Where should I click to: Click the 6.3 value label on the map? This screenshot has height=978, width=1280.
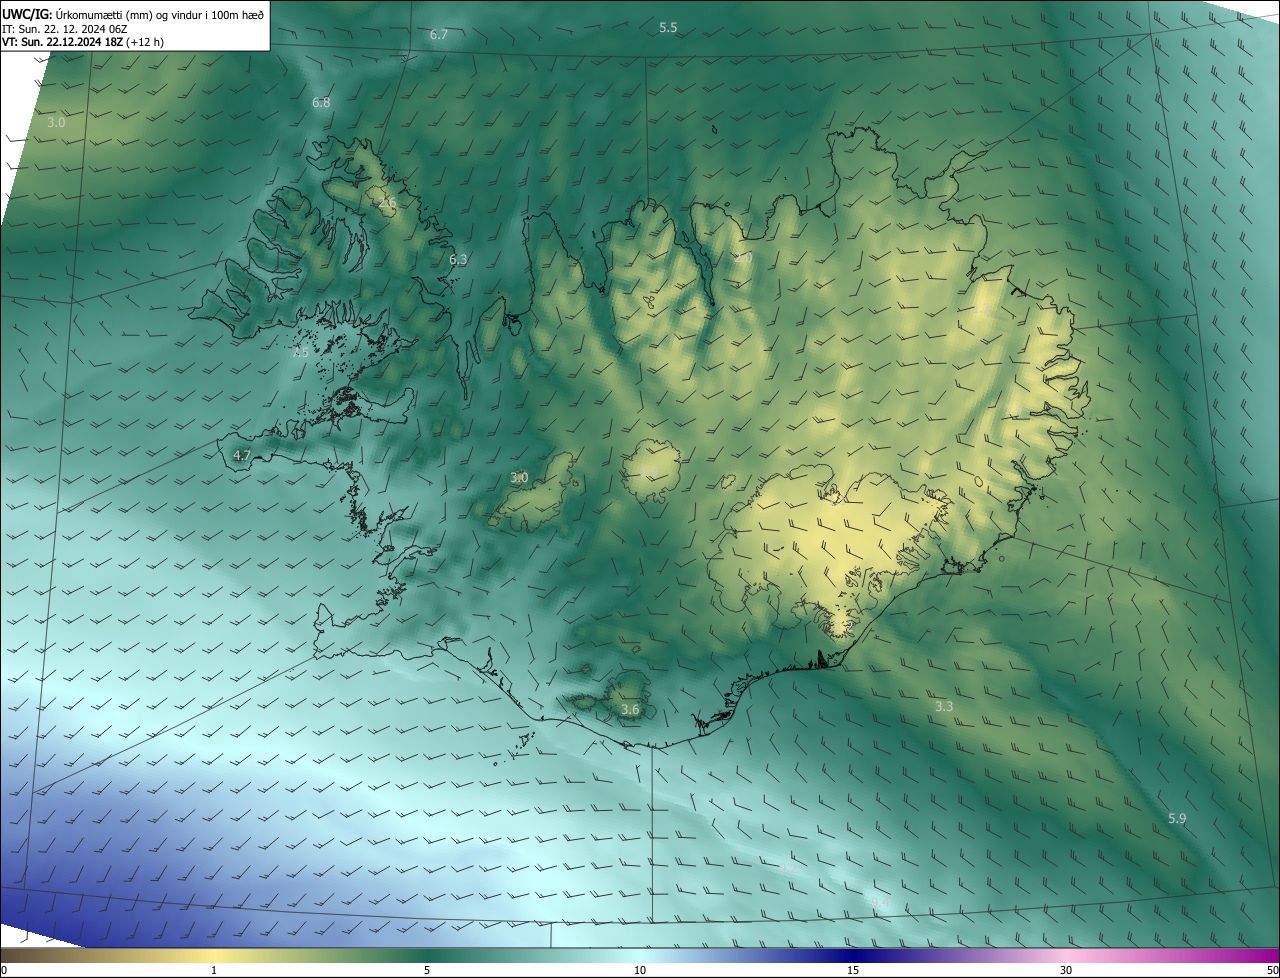coord(458,259)
